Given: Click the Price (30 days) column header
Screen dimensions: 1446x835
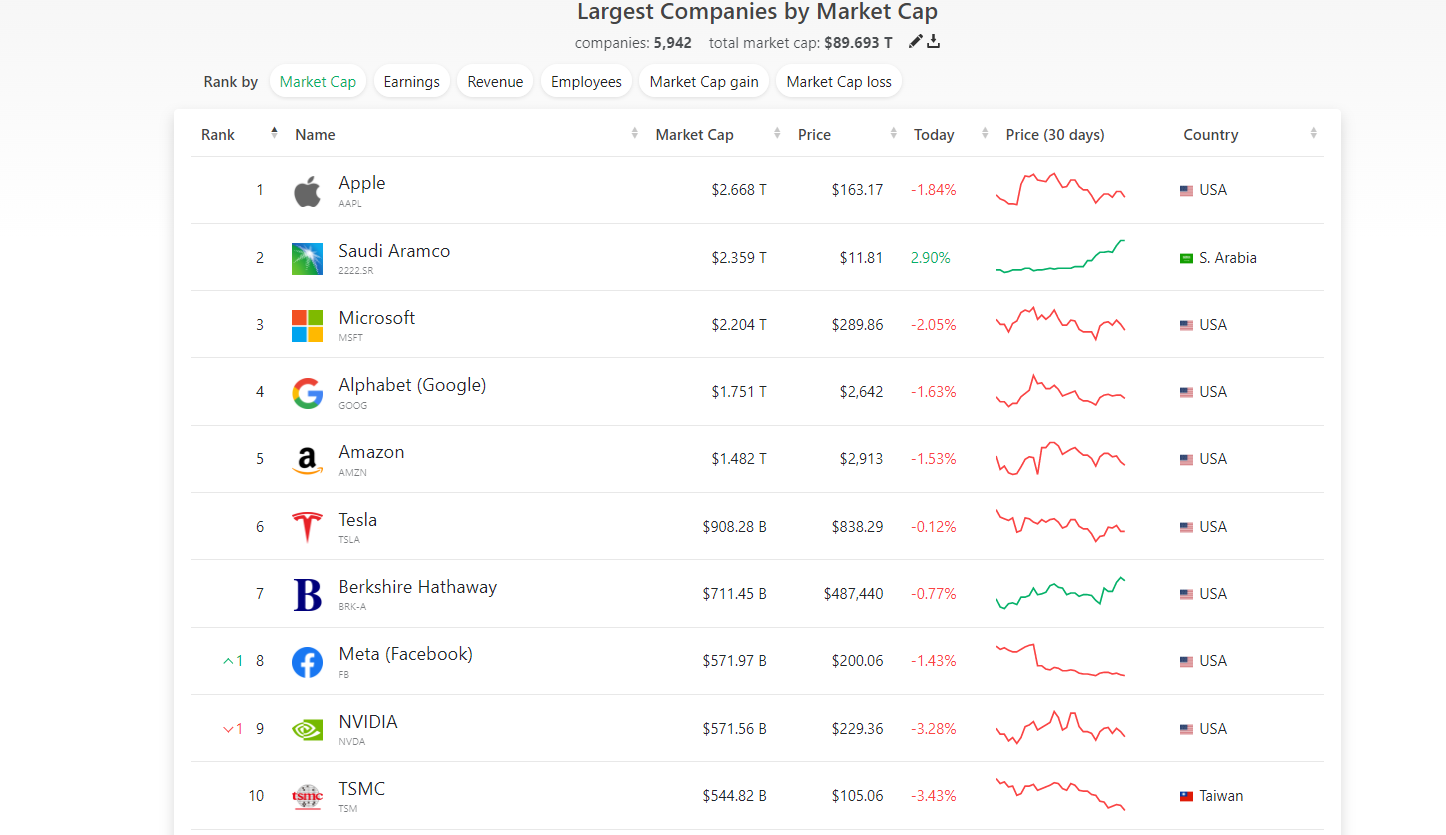Looking at the screenshot, I should coord(1055,134).
